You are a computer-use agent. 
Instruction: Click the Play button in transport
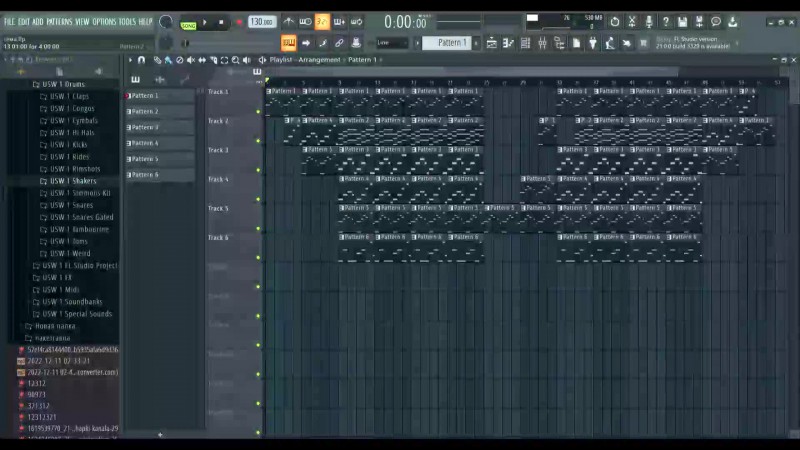[x=205, y=22]
